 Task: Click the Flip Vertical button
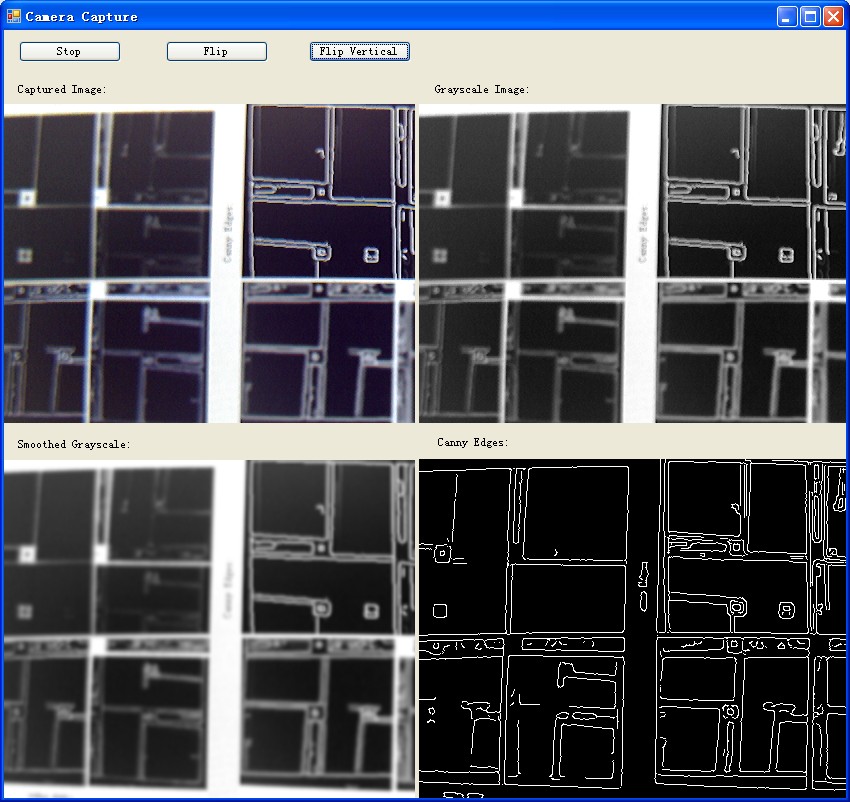click(359, 51)
